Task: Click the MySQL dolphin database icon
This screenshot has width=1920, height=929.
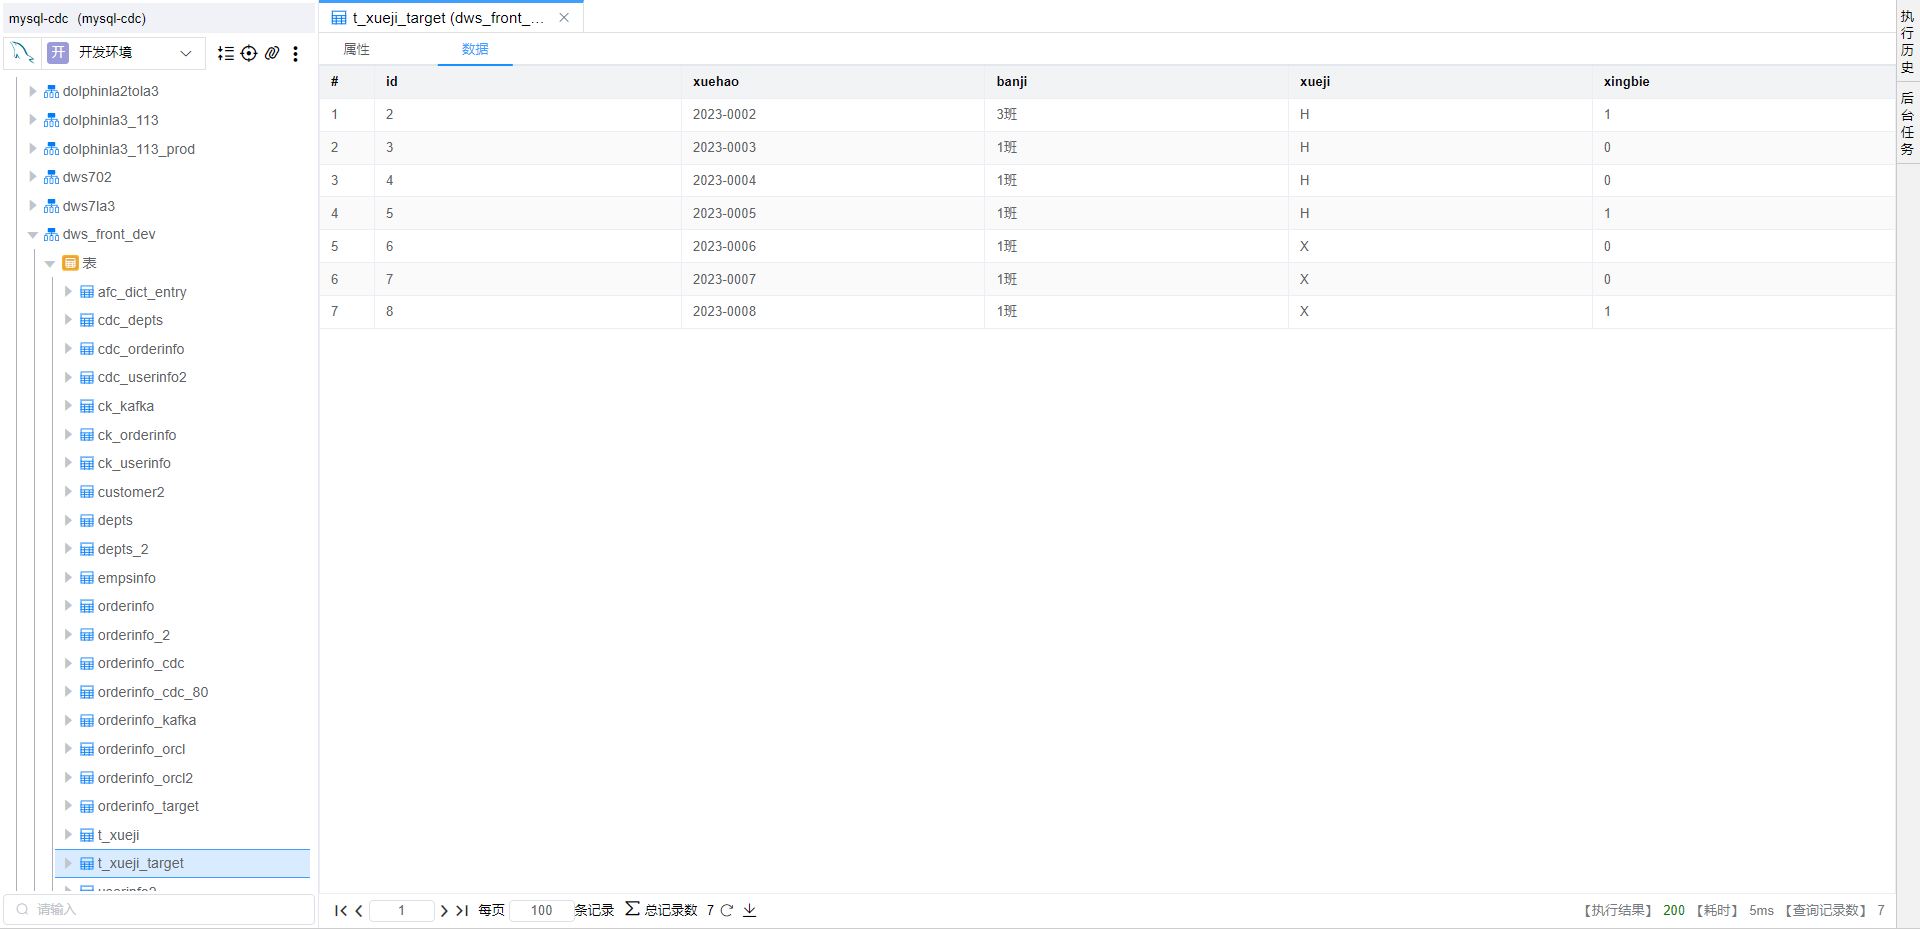Action: pyautogui.click(x=22, y=52)
